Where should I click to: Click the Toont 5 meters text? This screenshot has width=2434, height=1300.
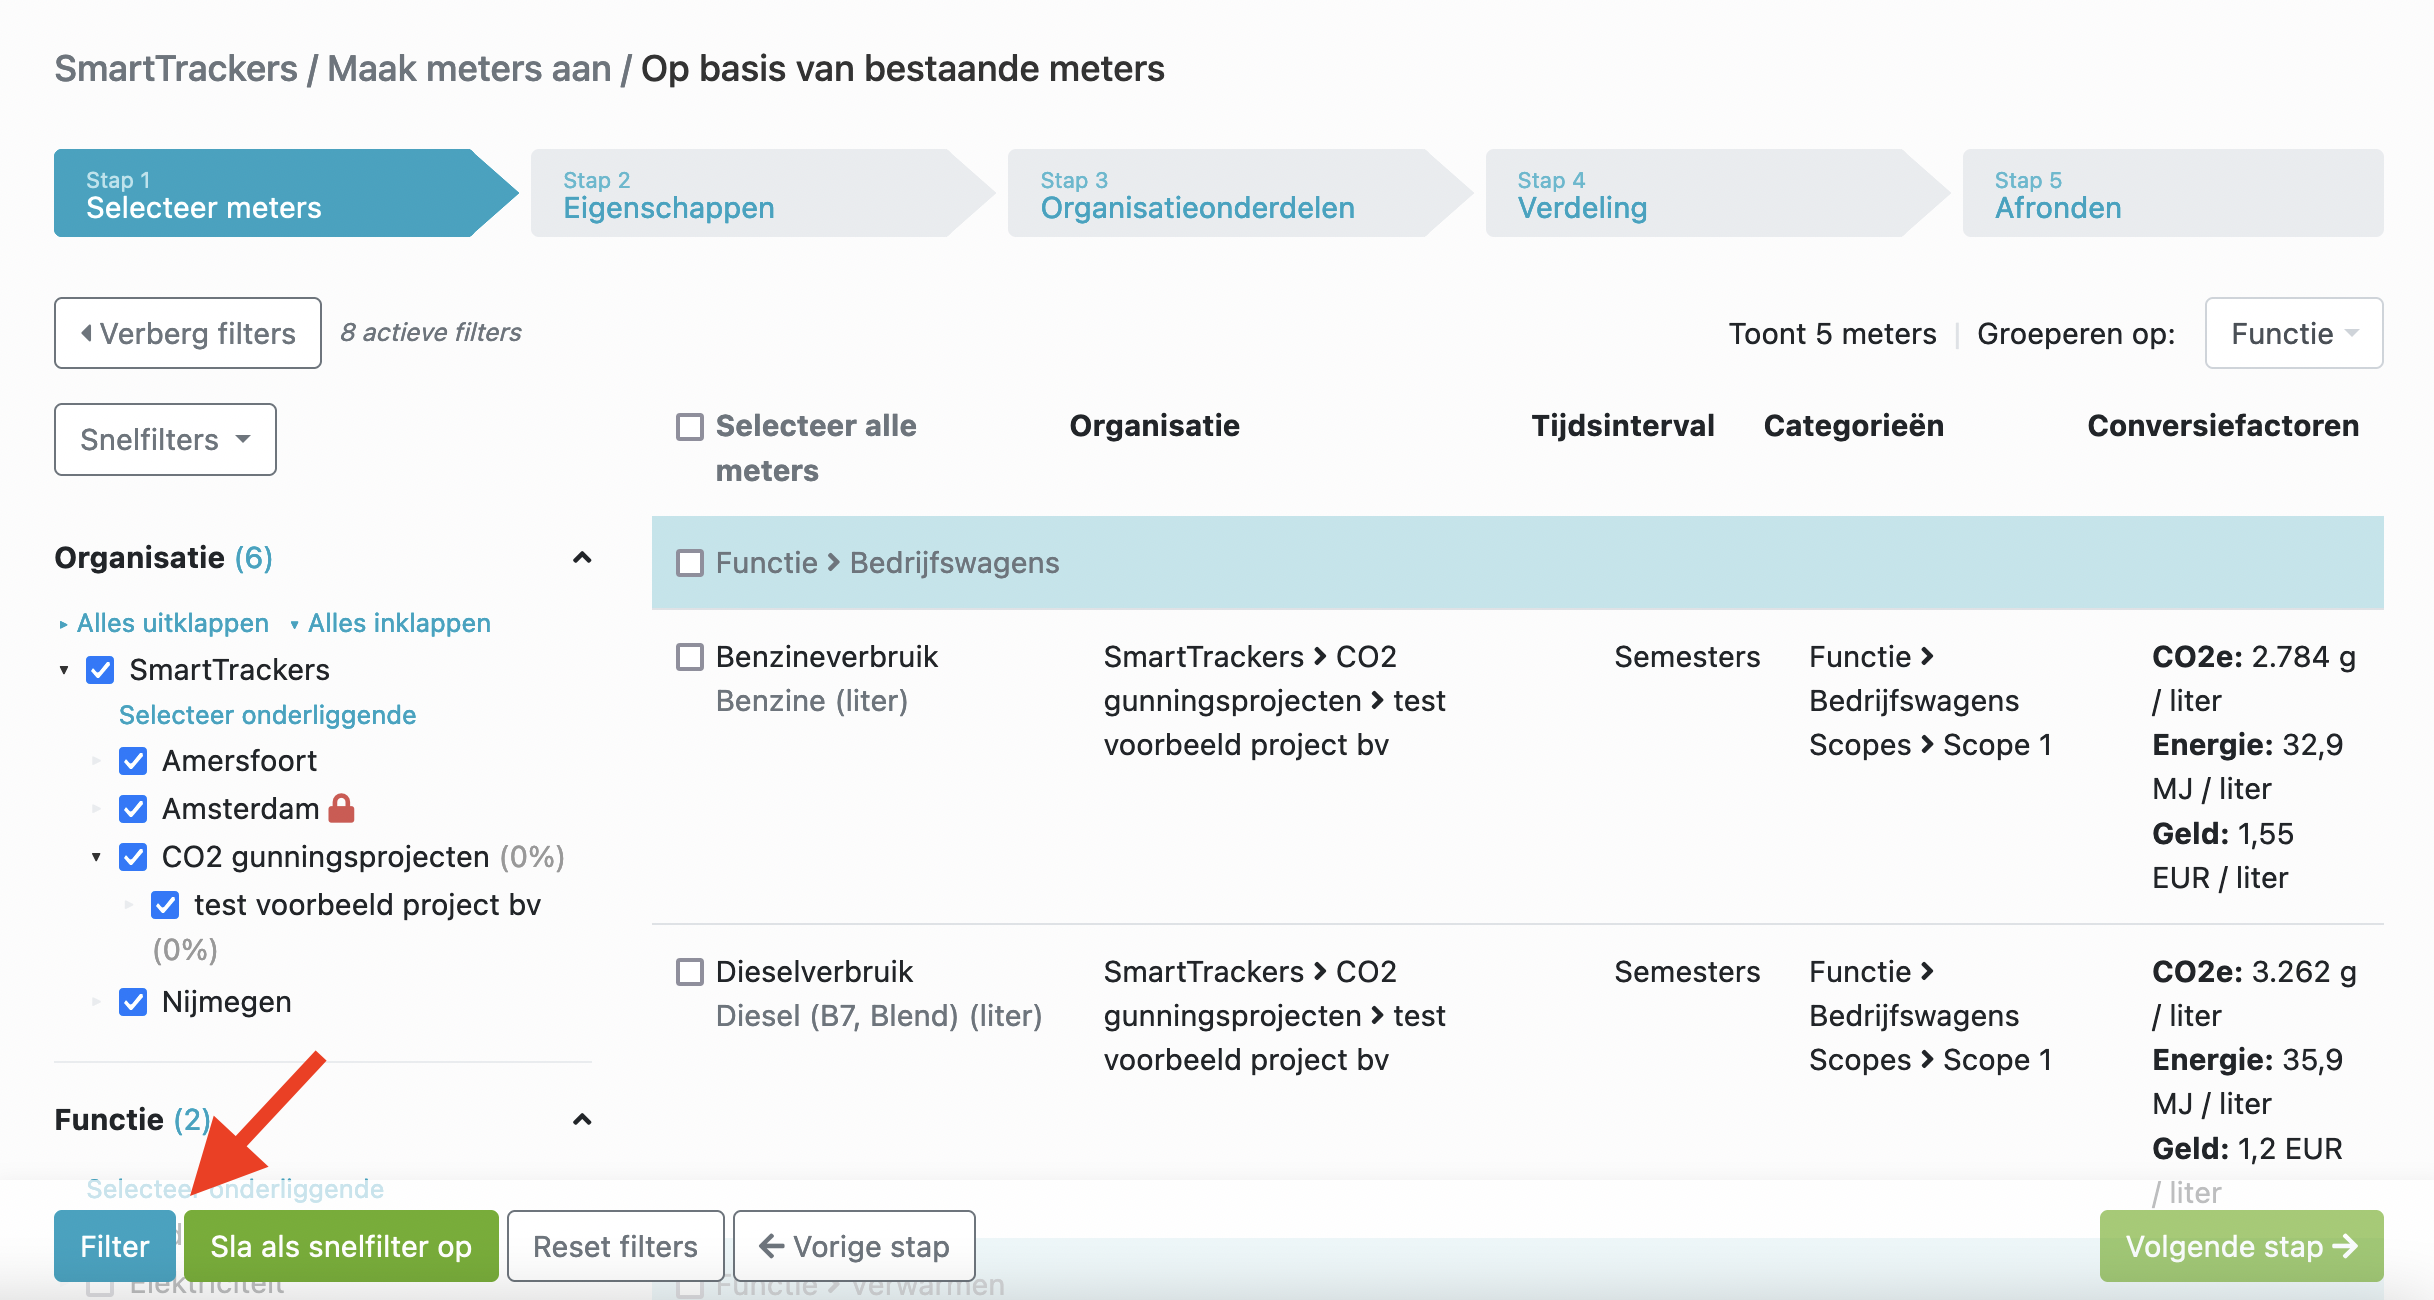tap(1832, 334)
